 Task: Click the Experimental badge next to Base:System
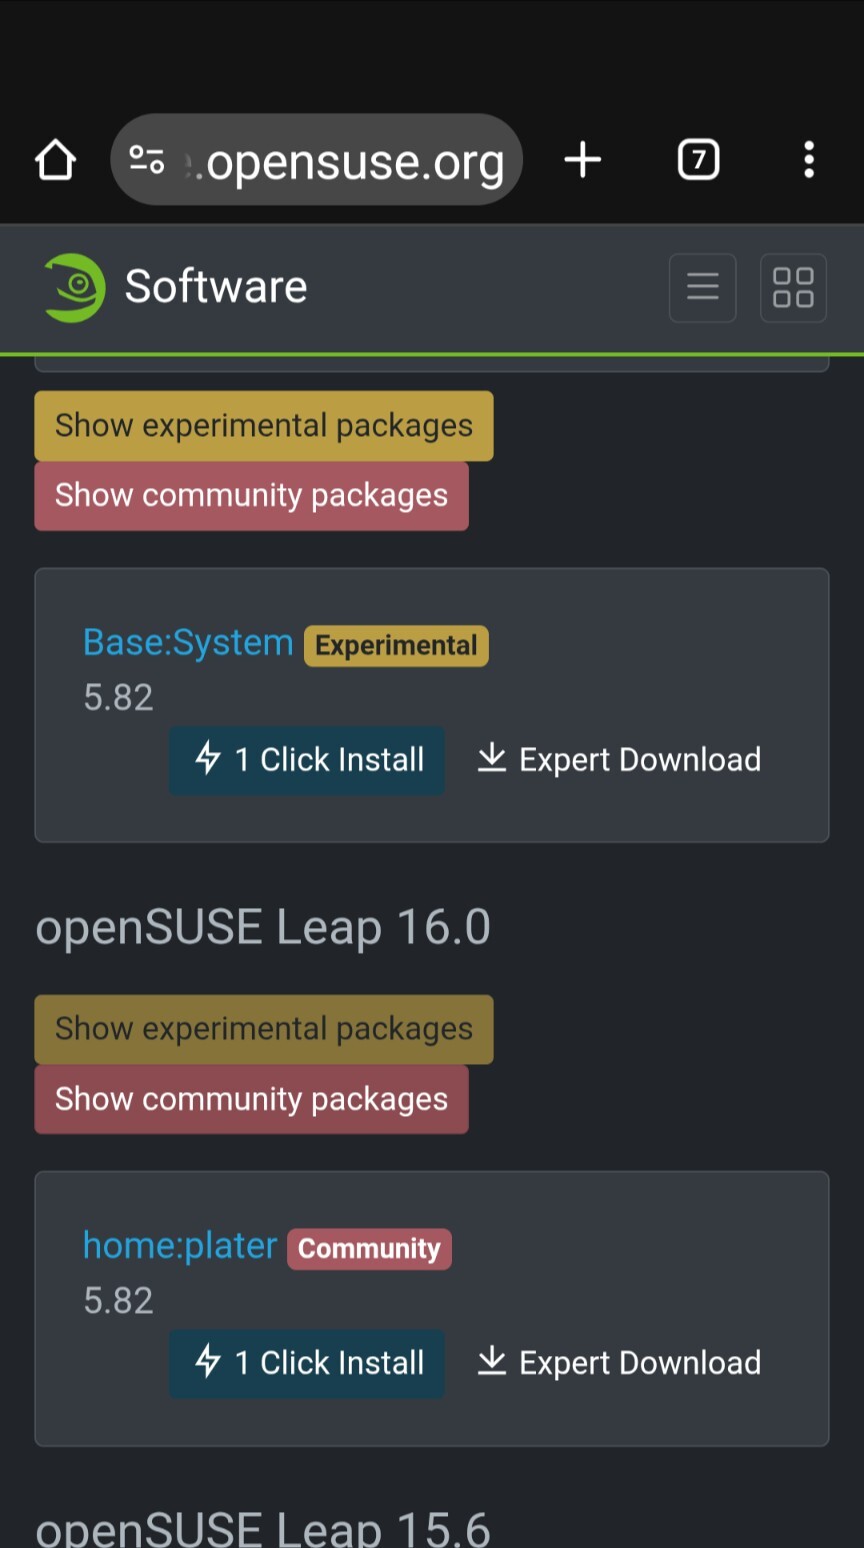(x=396, y=646)
